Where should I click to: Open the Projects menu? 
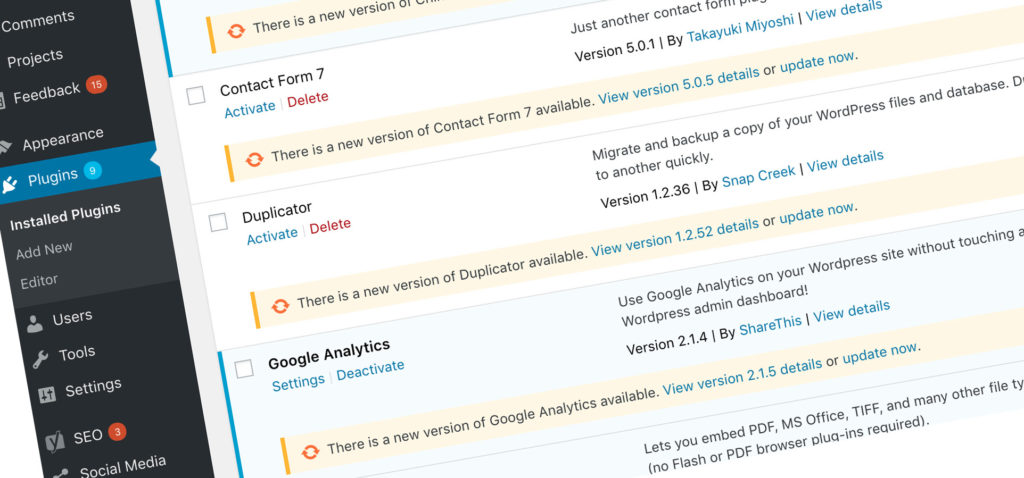click(35, 59)
